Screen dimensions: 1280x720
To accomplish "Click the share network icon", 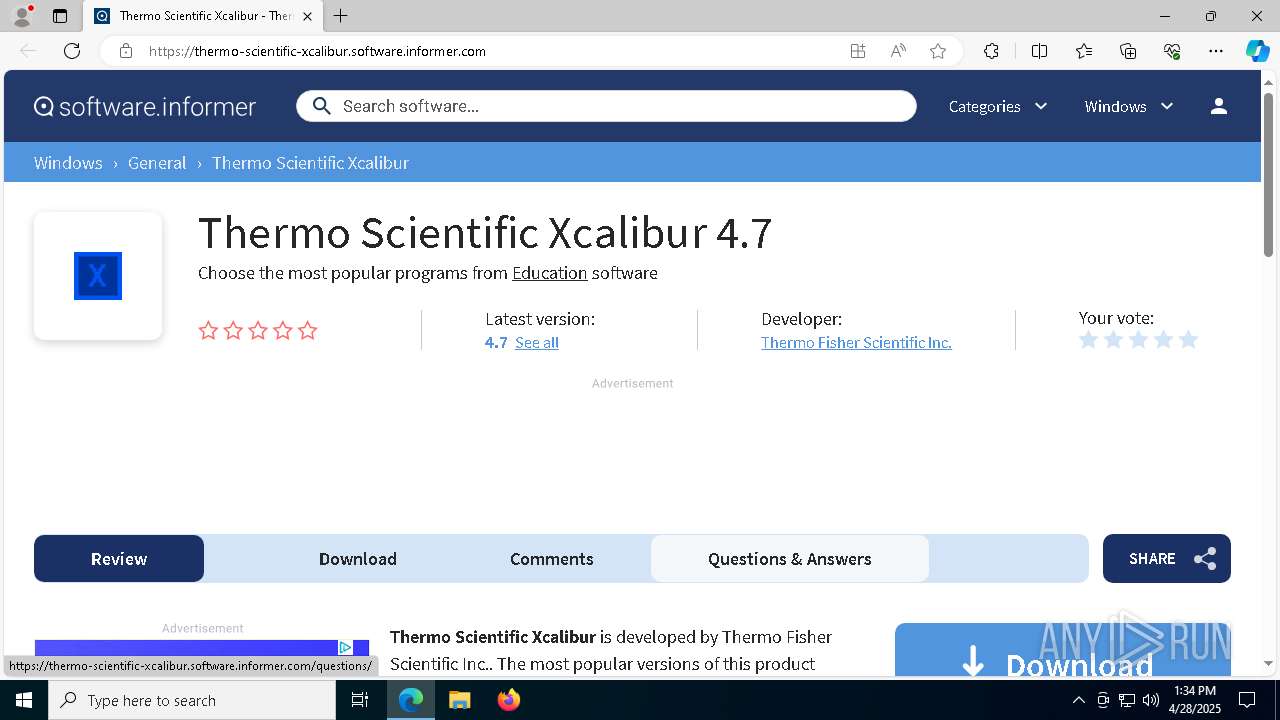I will (x=1205, y=559).
